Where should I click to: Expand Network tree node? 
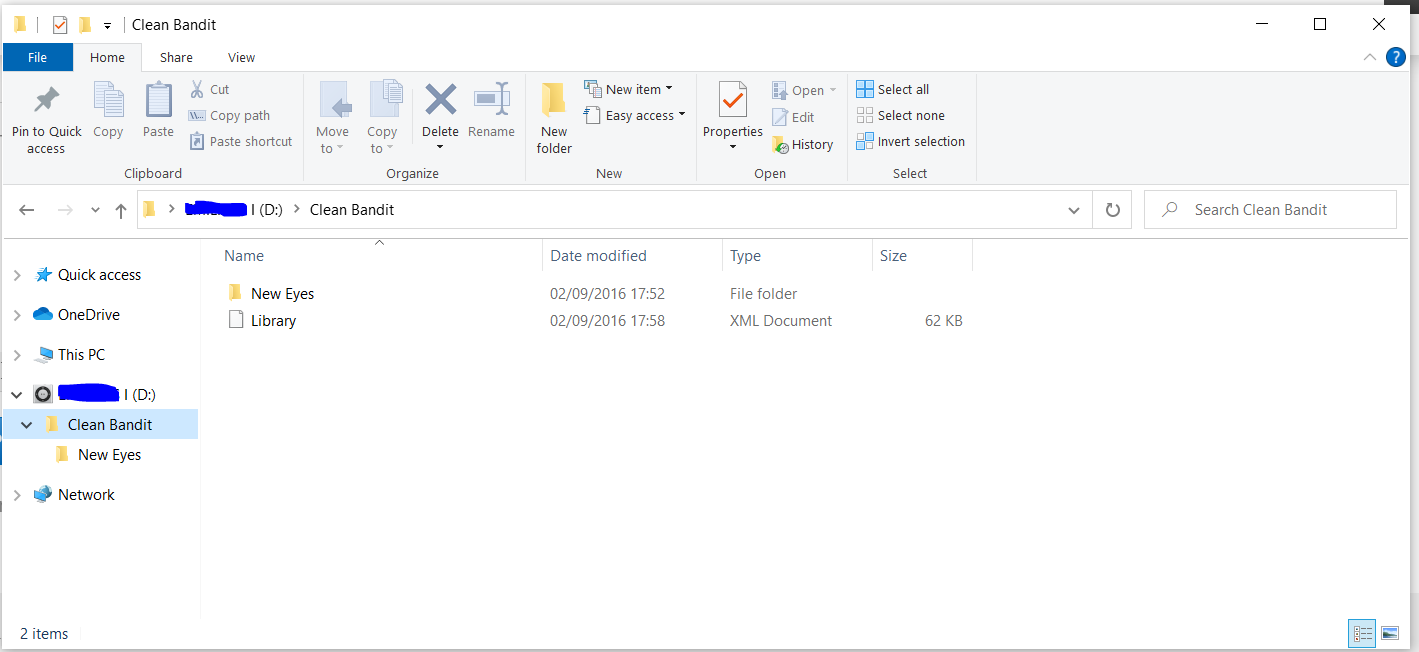pos(17,495)
